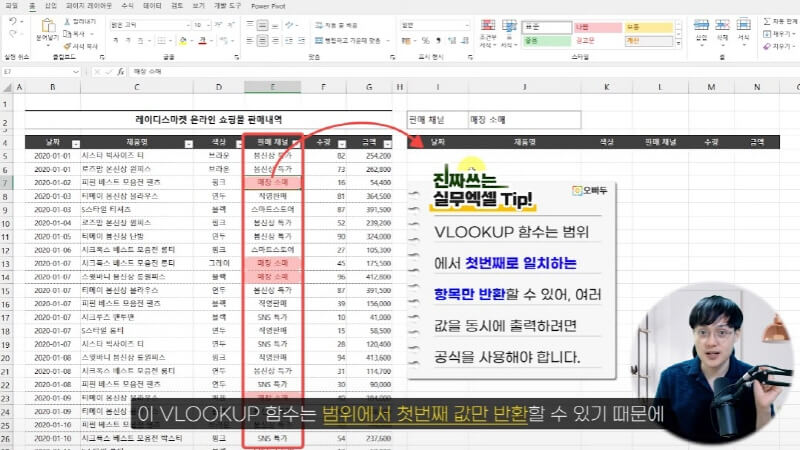The image size is (800, 450).
Task: Open the number format combo box
Action: click(x=435, y=24)
